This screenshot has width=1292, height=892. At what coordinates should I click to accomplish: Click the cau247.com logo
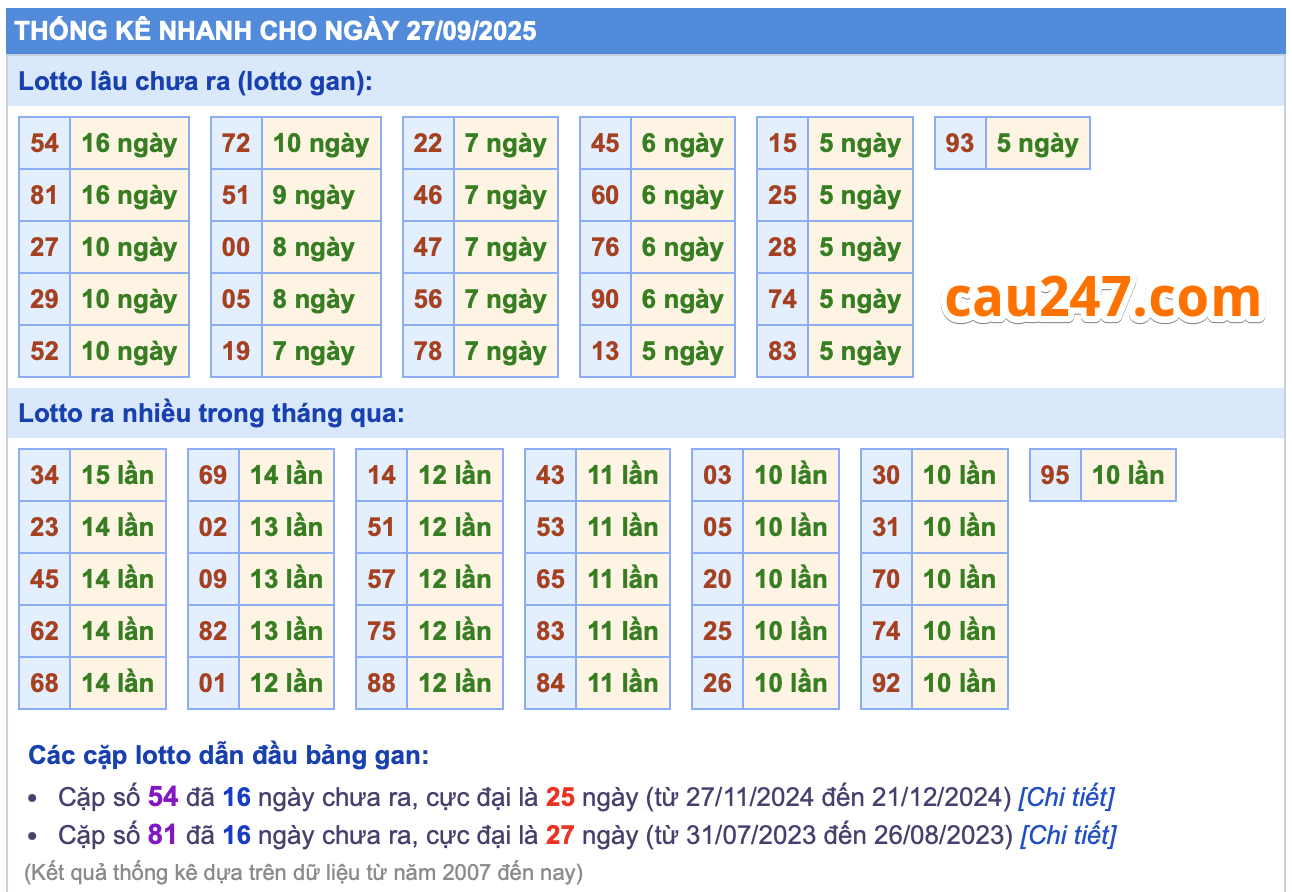1103,298
